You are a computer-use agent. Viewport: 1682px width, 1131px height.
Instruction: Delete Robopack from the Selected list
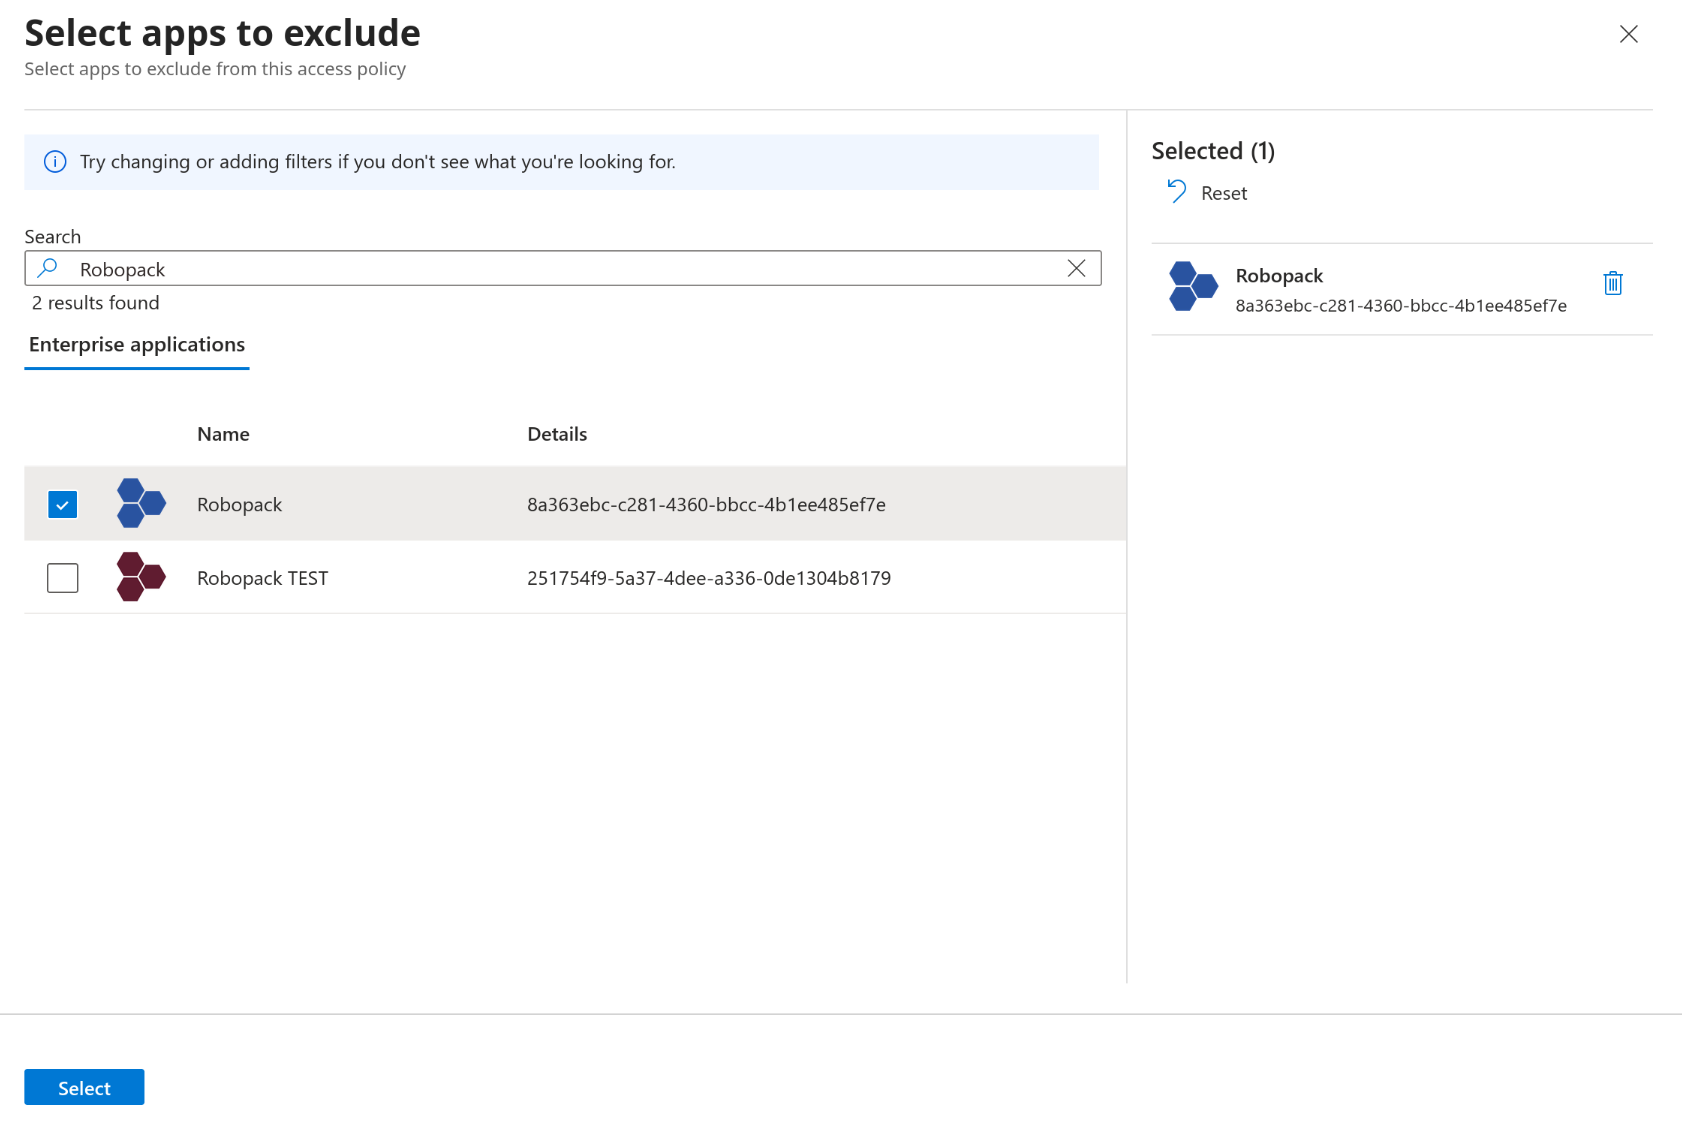click(x=1612, y=283)
